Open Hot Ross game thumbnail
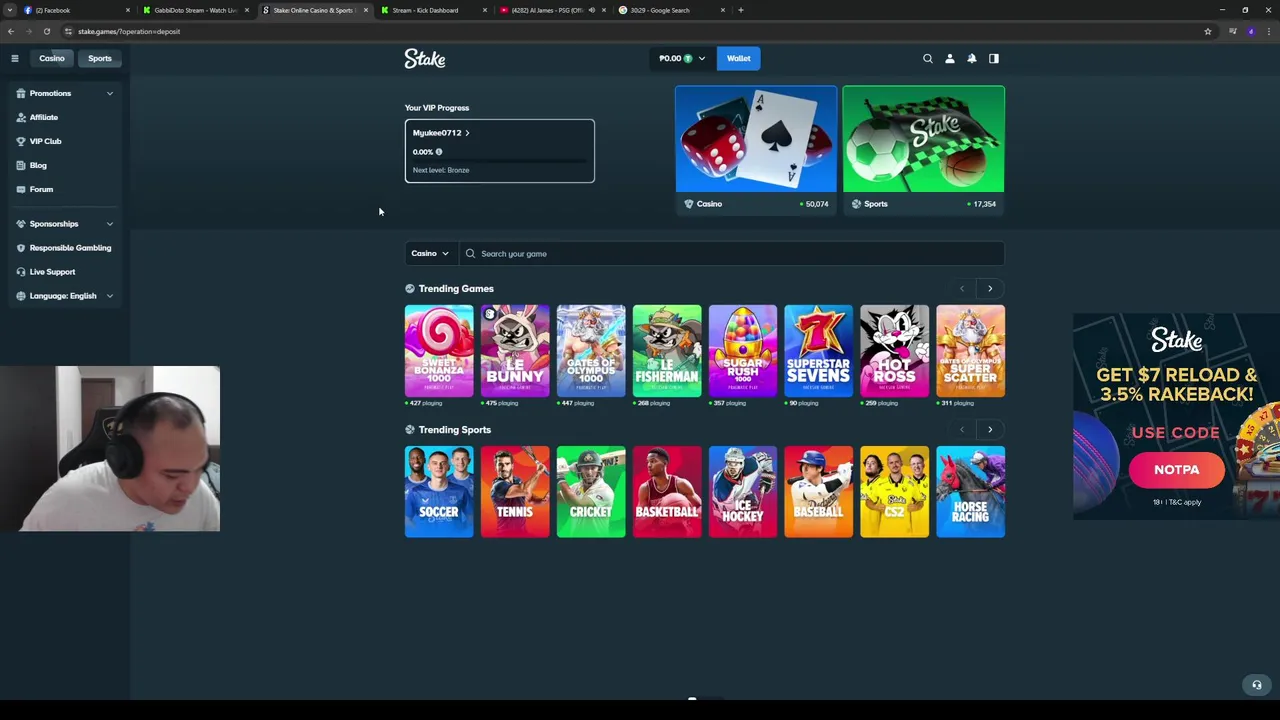Screen dimensions: 1280x720 [895, 351]
